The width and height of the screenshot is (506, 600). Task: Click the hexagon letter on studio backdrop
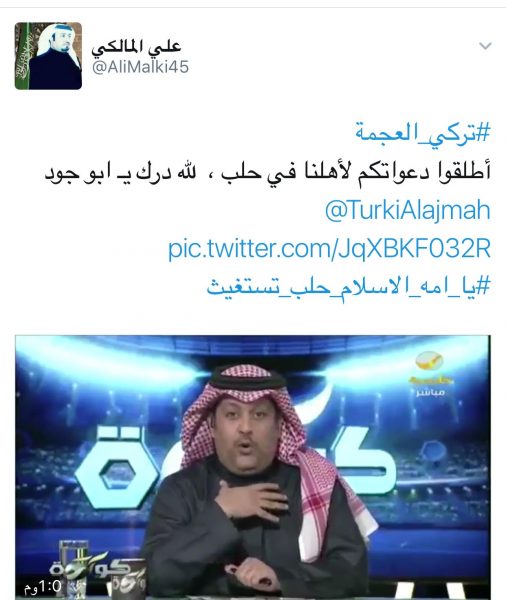tap(116, 468)
